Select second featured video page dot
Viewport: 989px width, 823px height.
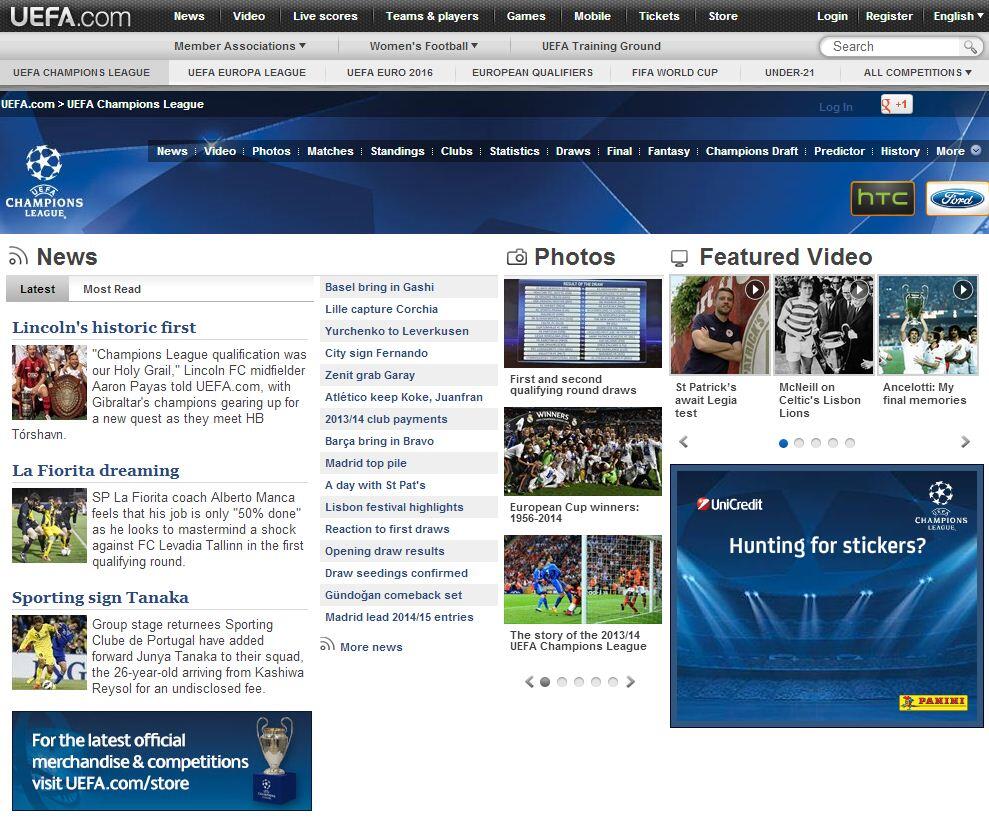[799, 443]
